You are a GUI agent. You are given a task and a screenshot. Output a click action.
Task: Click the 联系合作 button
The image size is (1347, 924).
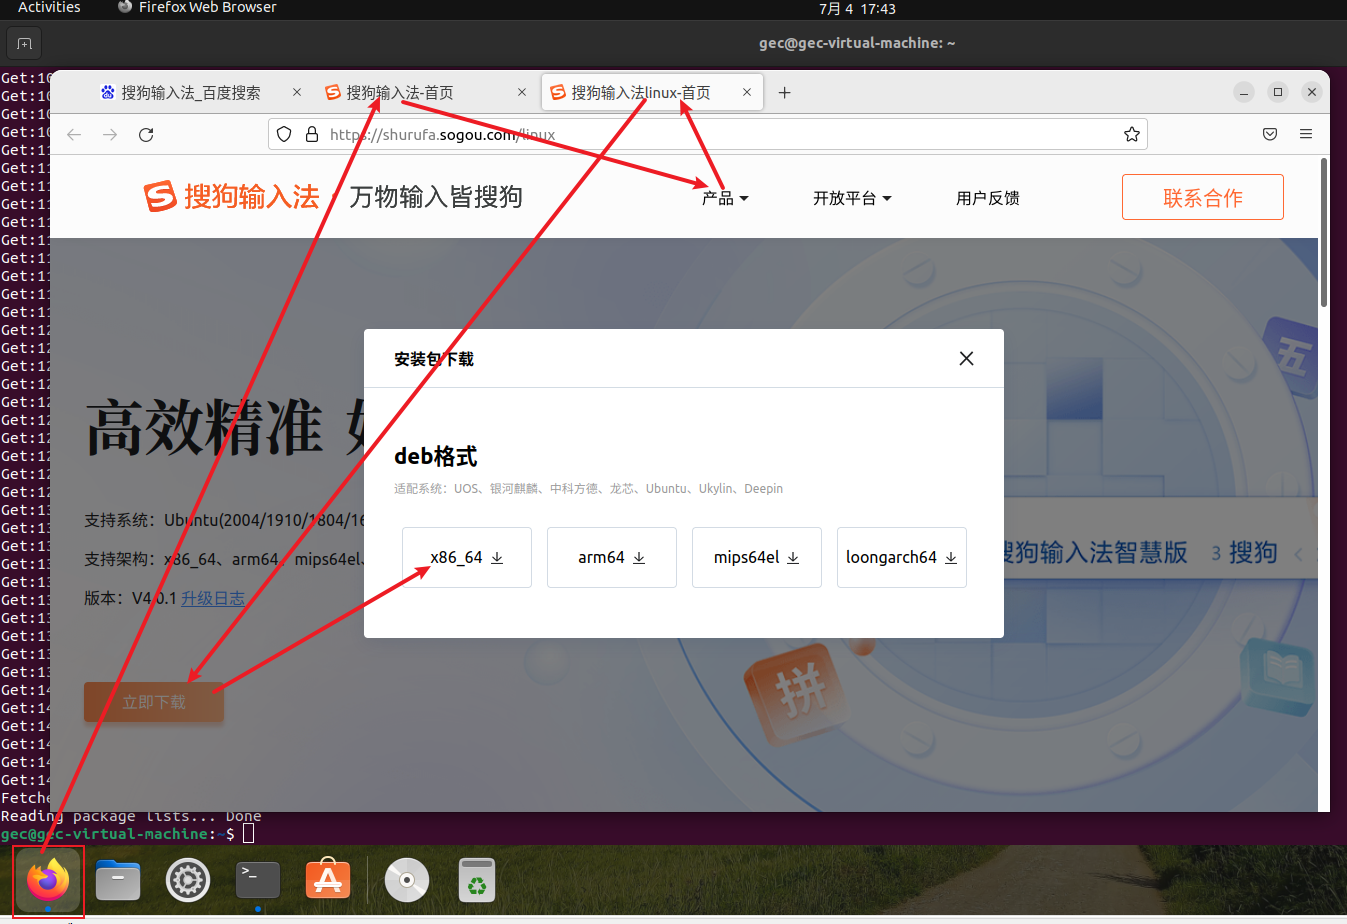pyautogui.click(x=1202, y=198)
